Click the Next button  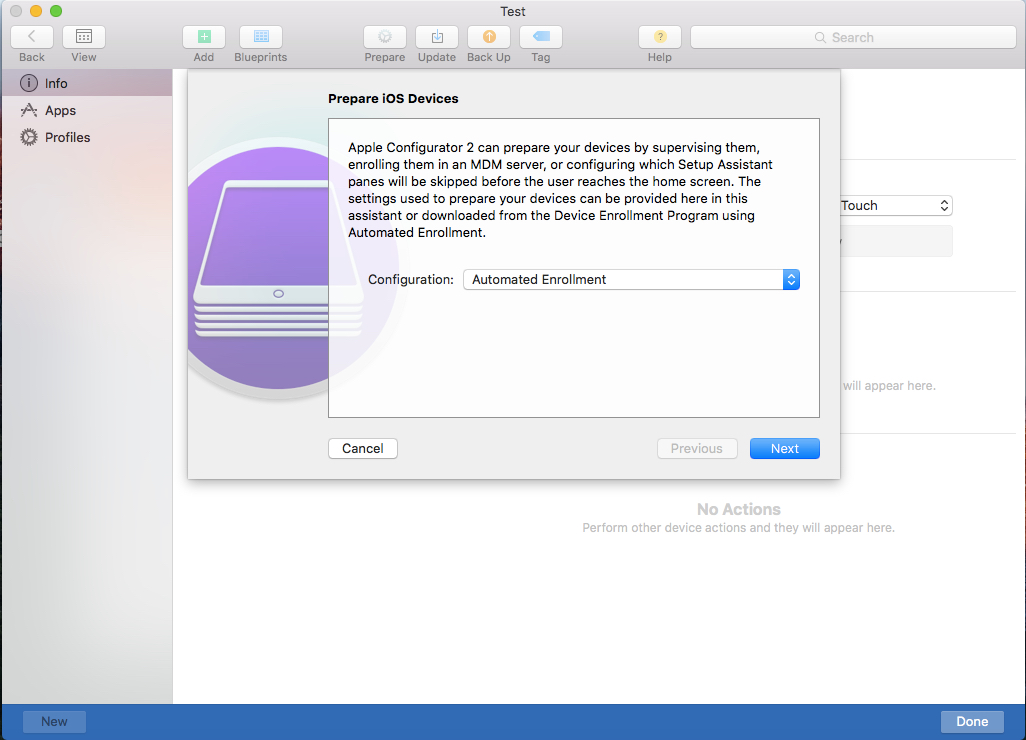tap(784, 449)
